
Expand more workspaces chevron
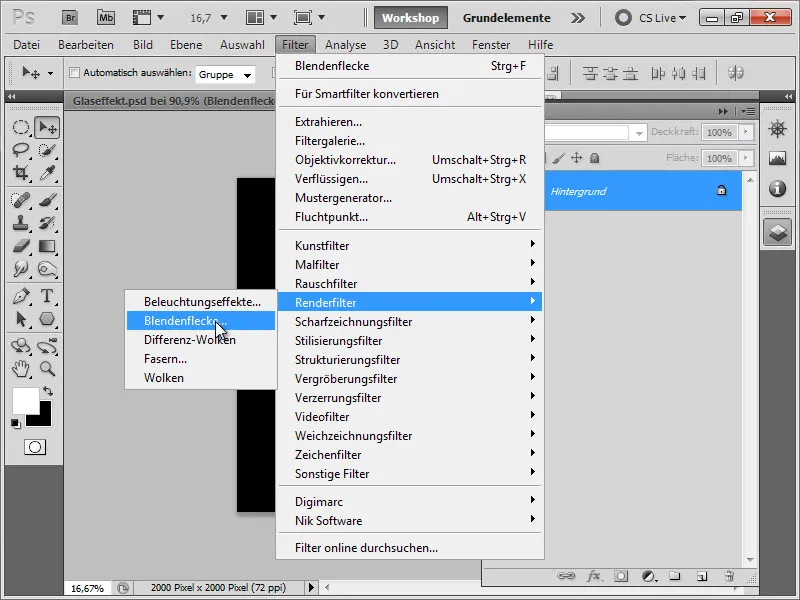(578, 18)
